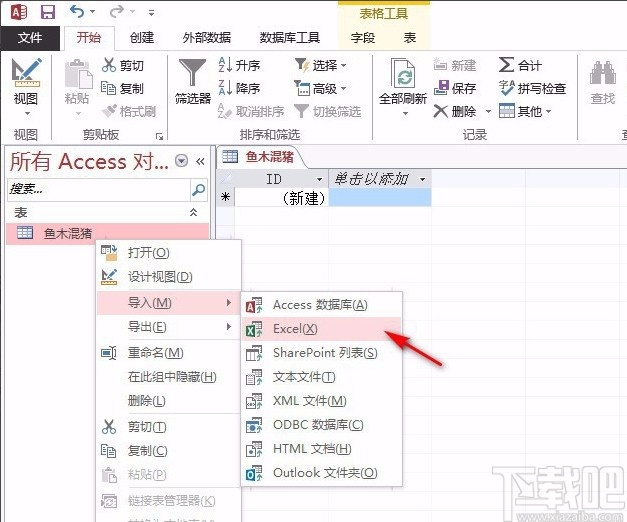Choose SharePoint 列表(S) import option

321,353
